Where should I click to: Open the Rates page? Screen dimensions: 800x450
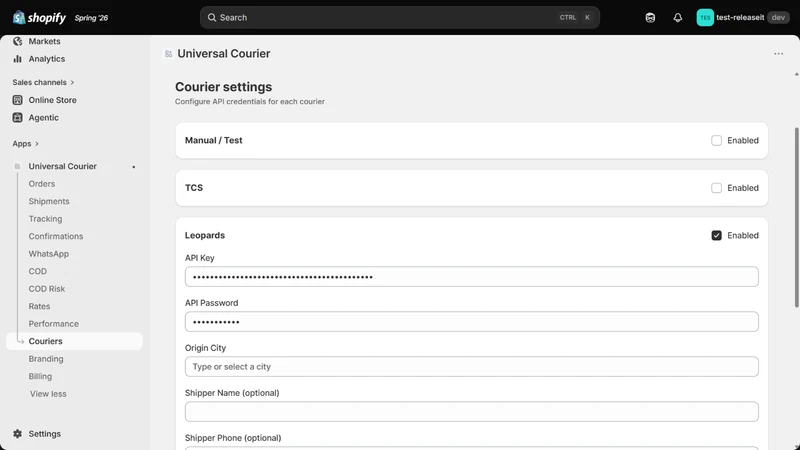(39, 306)
